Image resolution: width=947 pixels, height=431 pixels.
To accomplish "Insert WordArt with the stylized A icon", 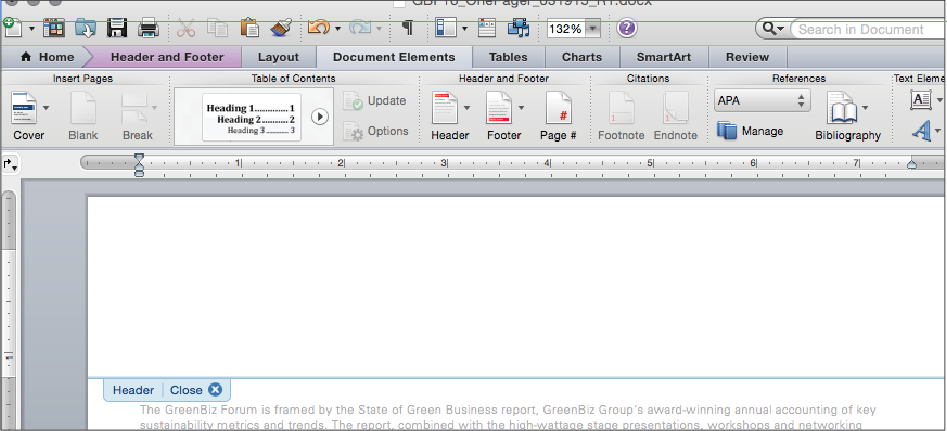I will [920, 130].
